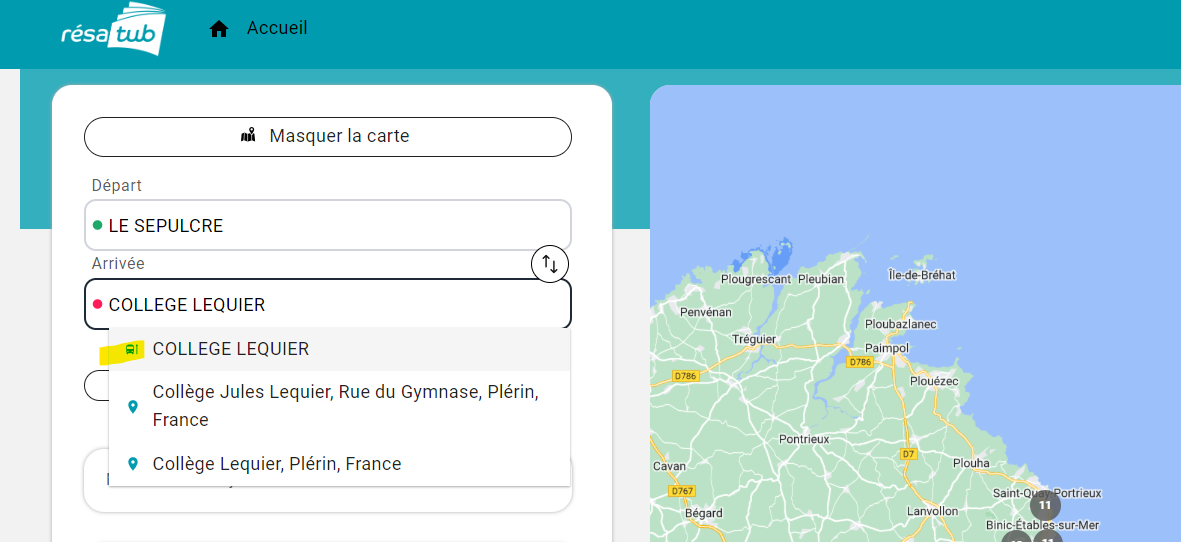This screenshot has width=1181, height=542.
Task: Pick Collège Lequier, Plérin, France suggestion
Action: point(277,464)
